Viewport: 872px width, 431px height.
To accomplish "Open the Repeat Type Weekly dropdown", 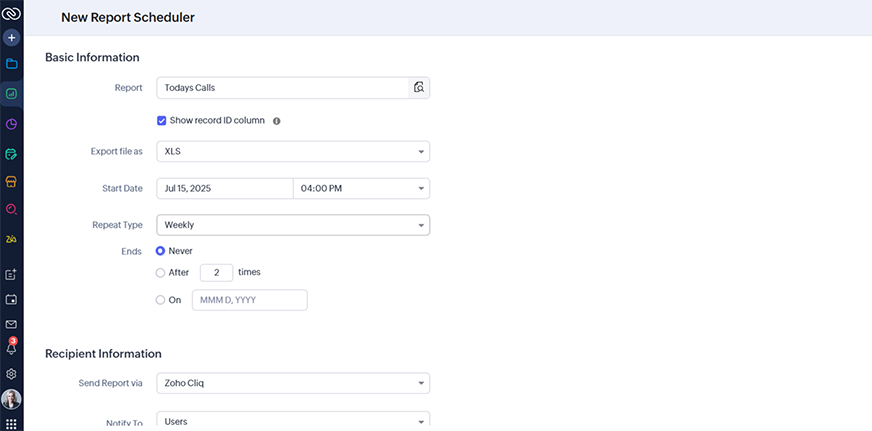I will [293, 225].
